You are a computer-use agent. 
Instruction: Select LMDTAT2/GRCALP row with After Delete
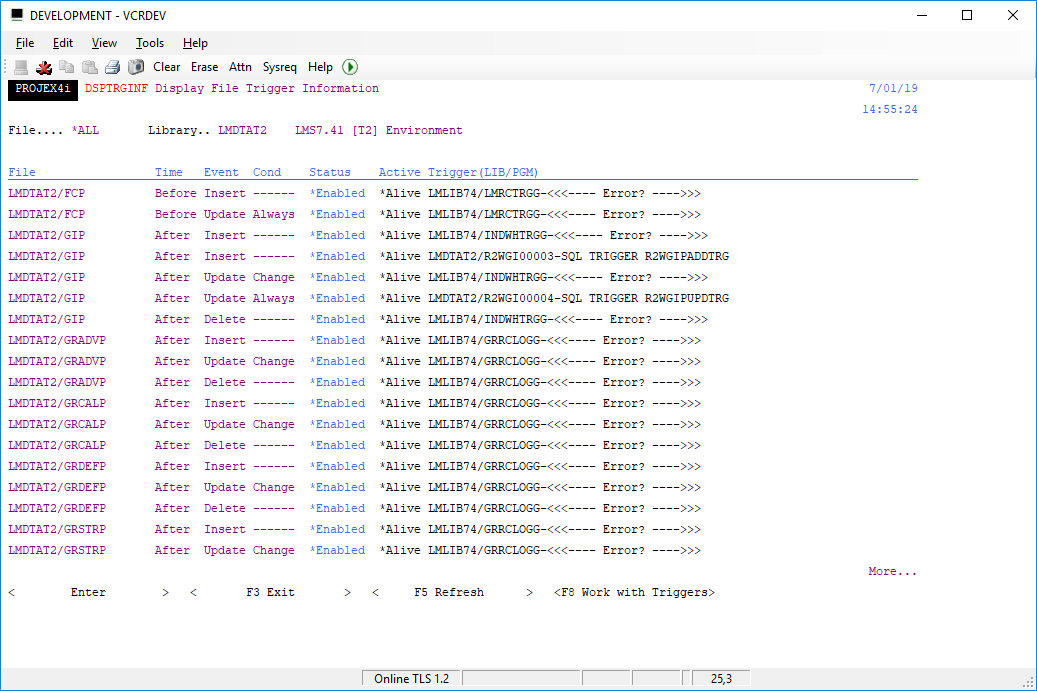354,446
